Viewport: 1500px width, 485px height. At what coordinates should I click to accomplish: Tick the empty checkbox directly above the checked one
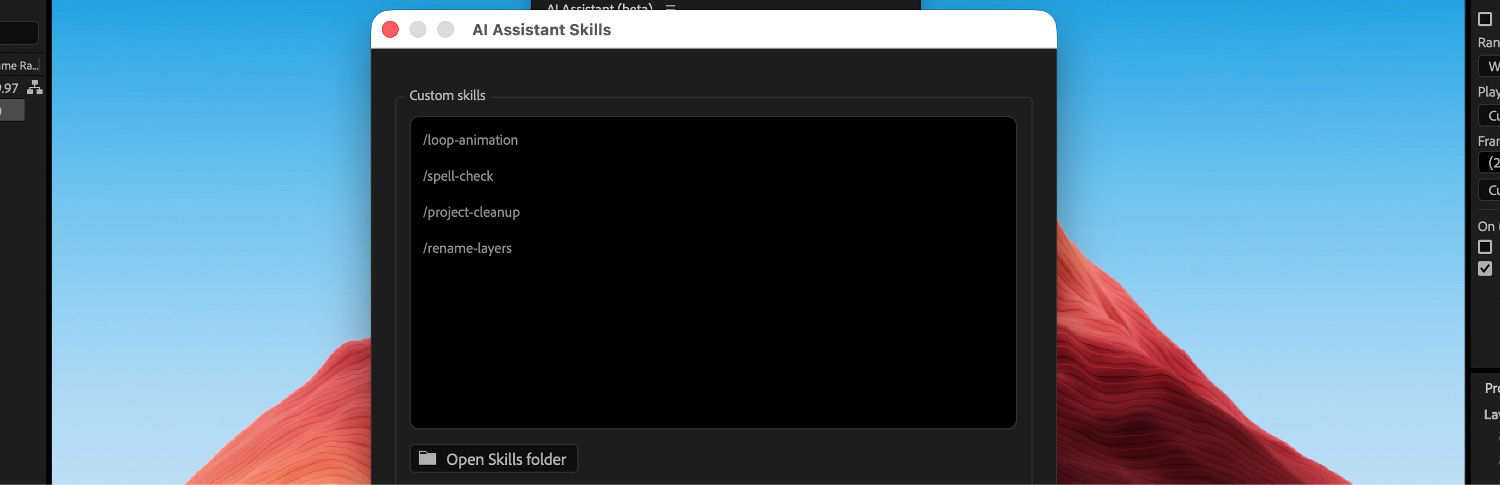coord(1485,246)
